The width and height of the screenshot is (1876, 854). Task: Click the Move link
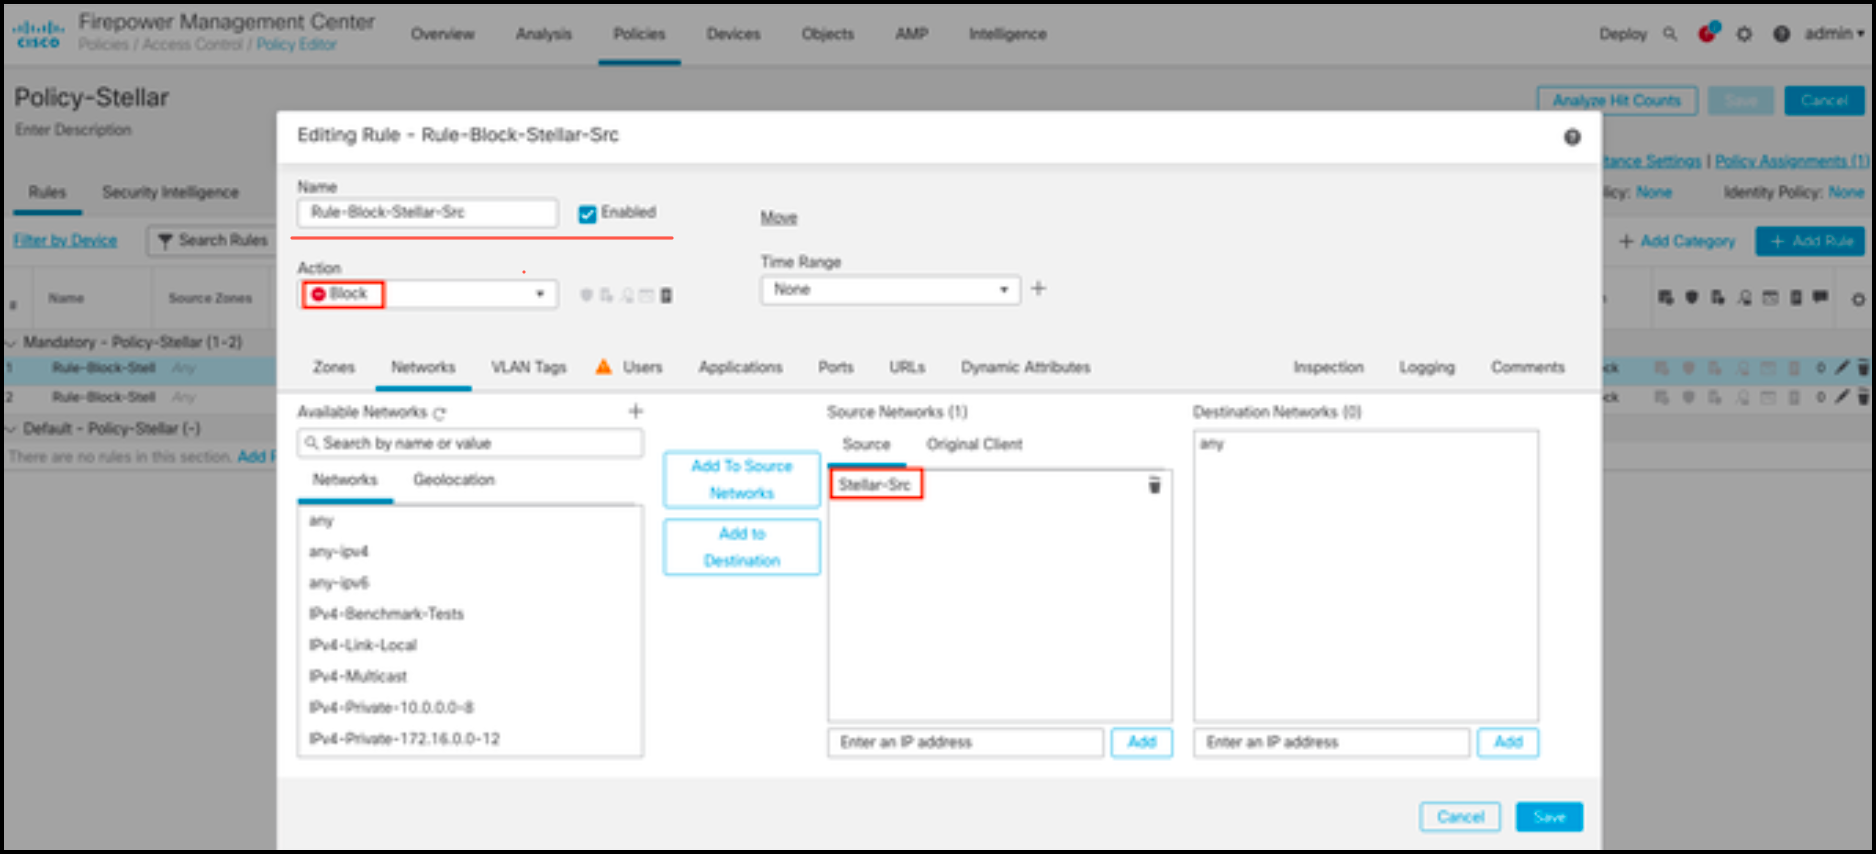click(x=778, y=218)
